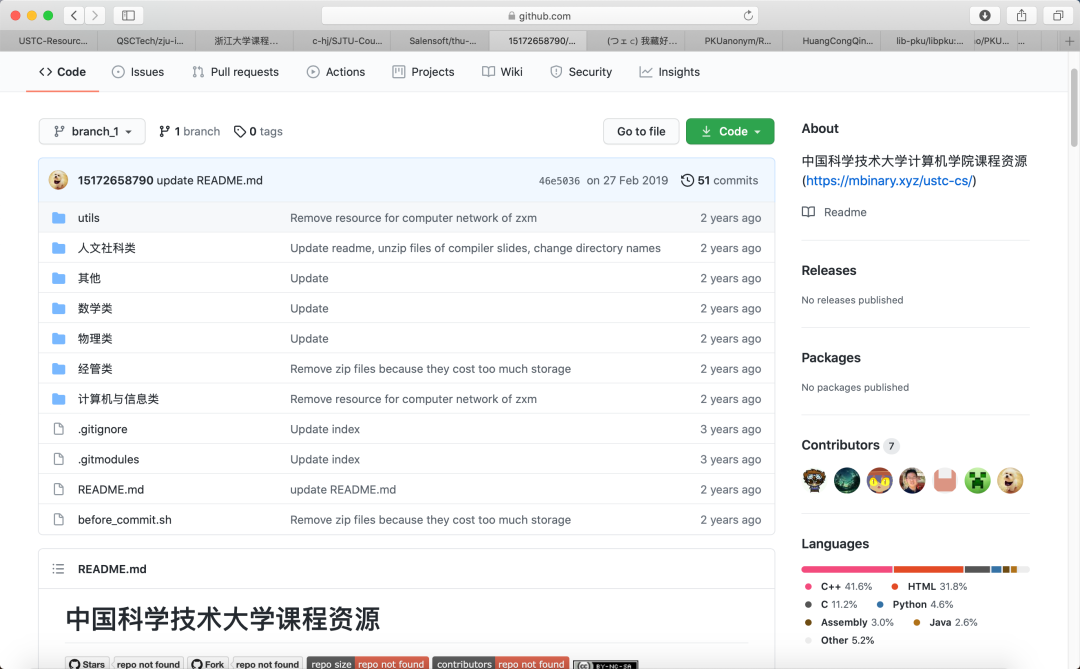Image resolution: width=1080 pixels, height=669 pixels.
Task: Open the Projects tab
Action: [x=424, y=72]
